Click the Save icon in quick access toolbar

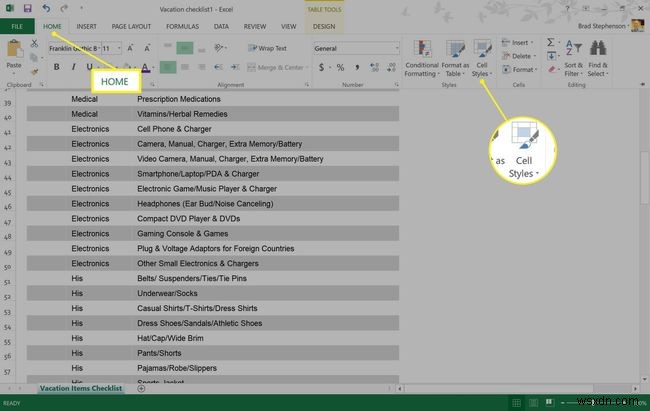click(27, 8)
